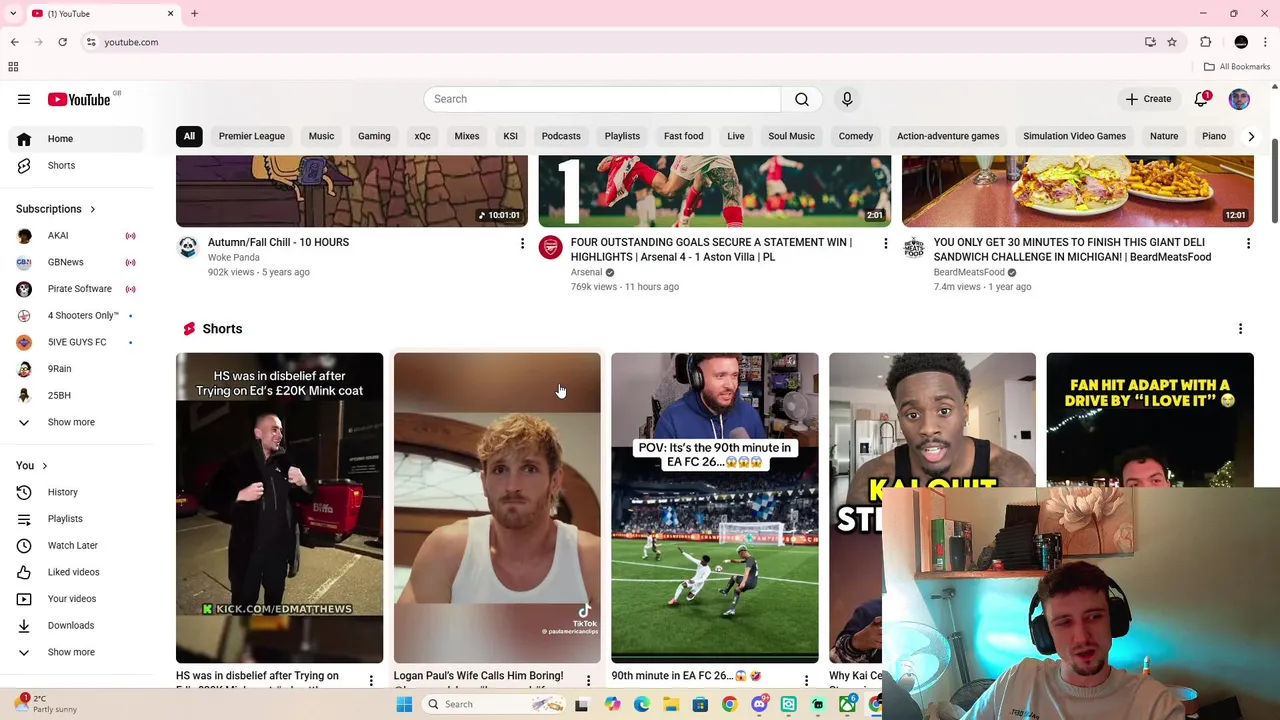Click the Create button
Viewport: 1280px width, 720px height.
1148,99
